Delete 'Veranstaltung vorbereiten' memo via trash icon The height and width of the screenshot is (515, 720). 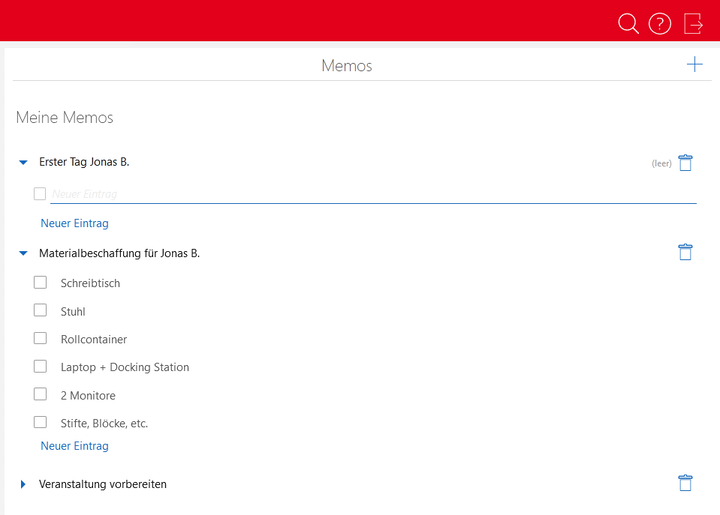tap(685, 483)
